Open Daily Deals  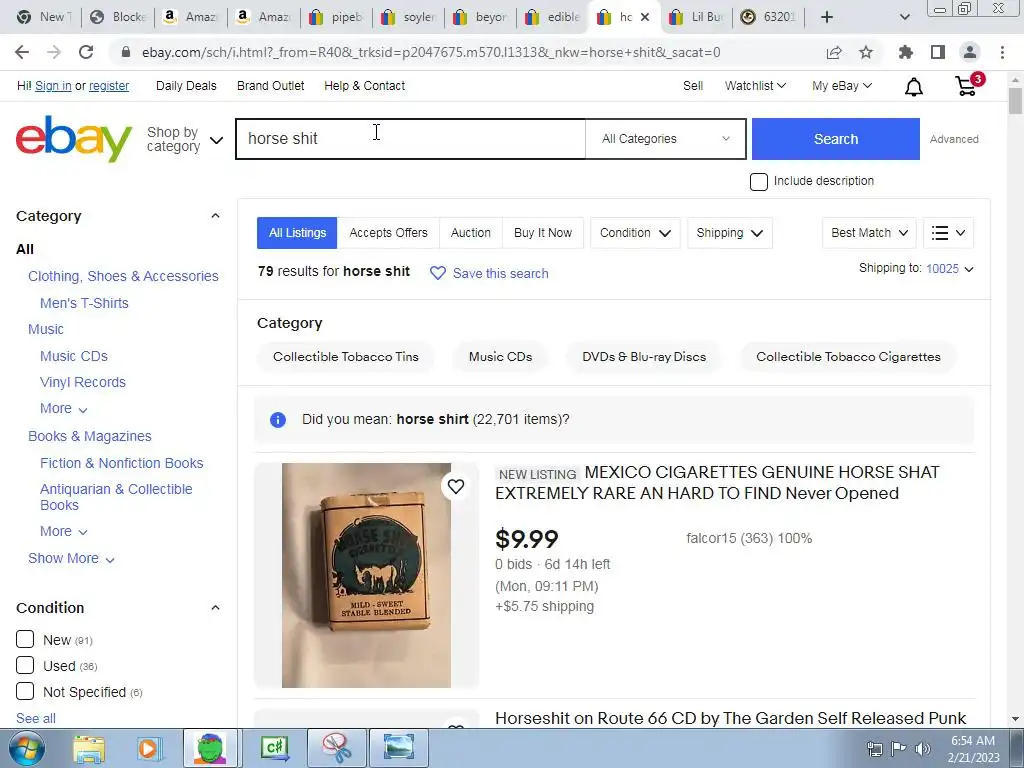click(186, 86)
